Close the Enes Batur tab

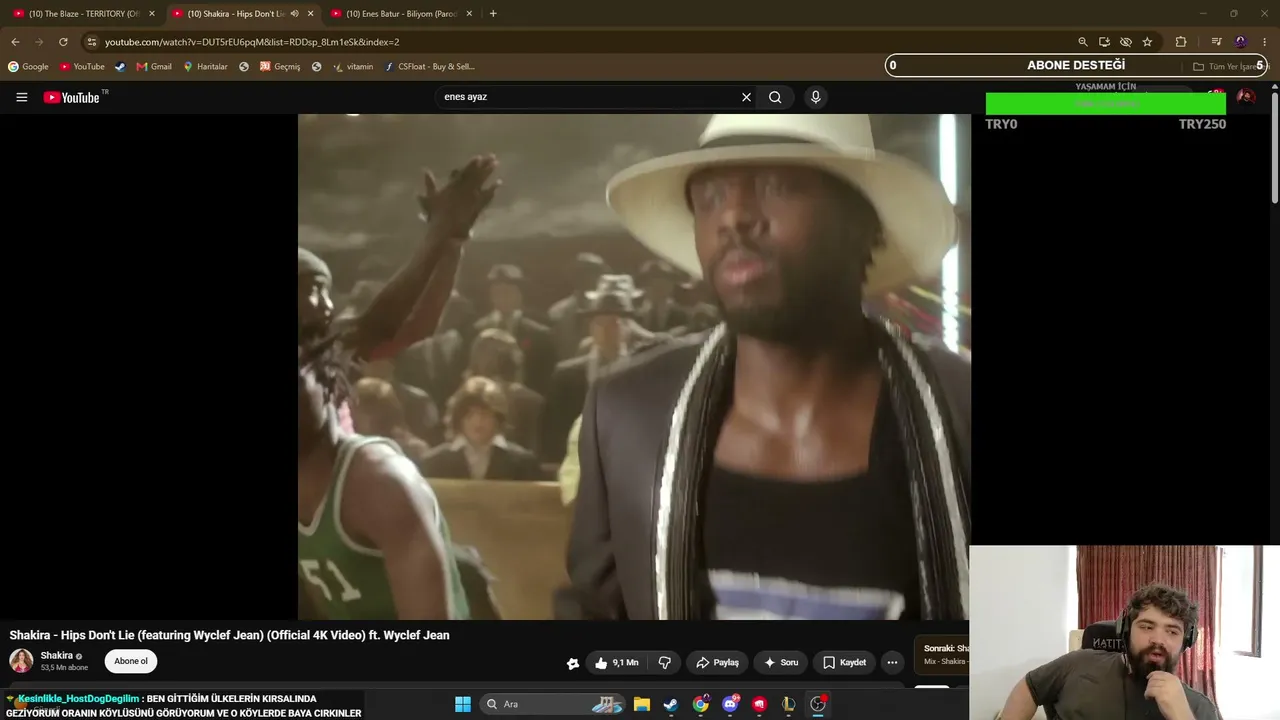[x=469, y=14]
